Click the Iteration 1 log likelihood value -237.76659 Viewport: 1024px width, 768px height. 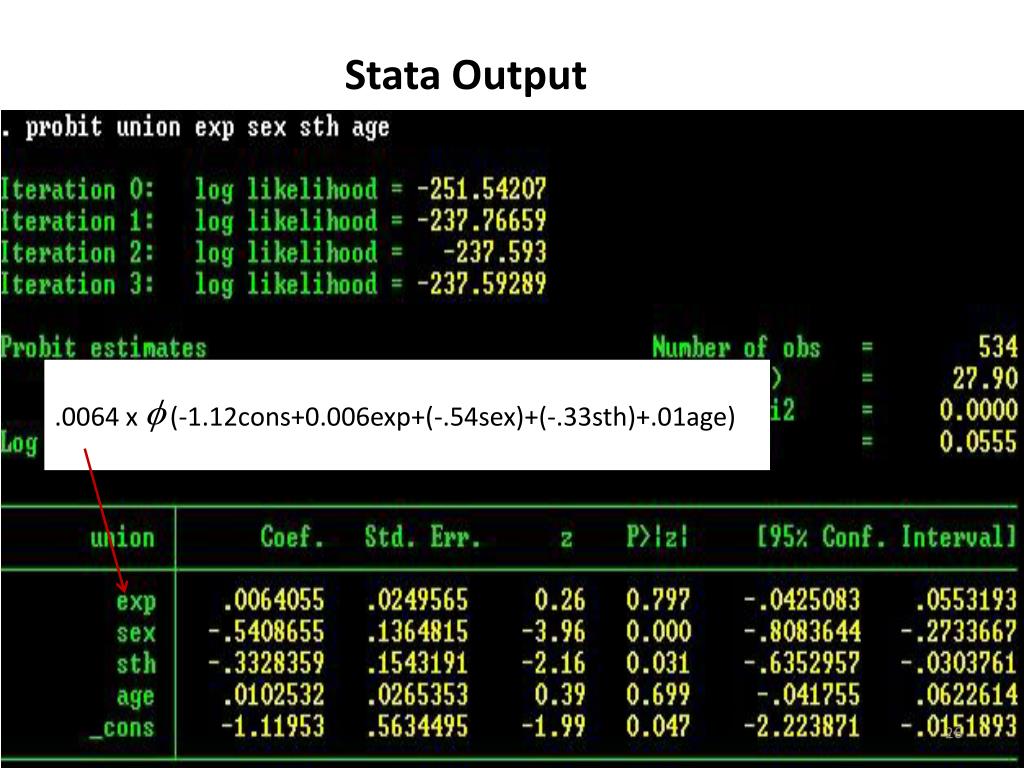tap(481, 221)
